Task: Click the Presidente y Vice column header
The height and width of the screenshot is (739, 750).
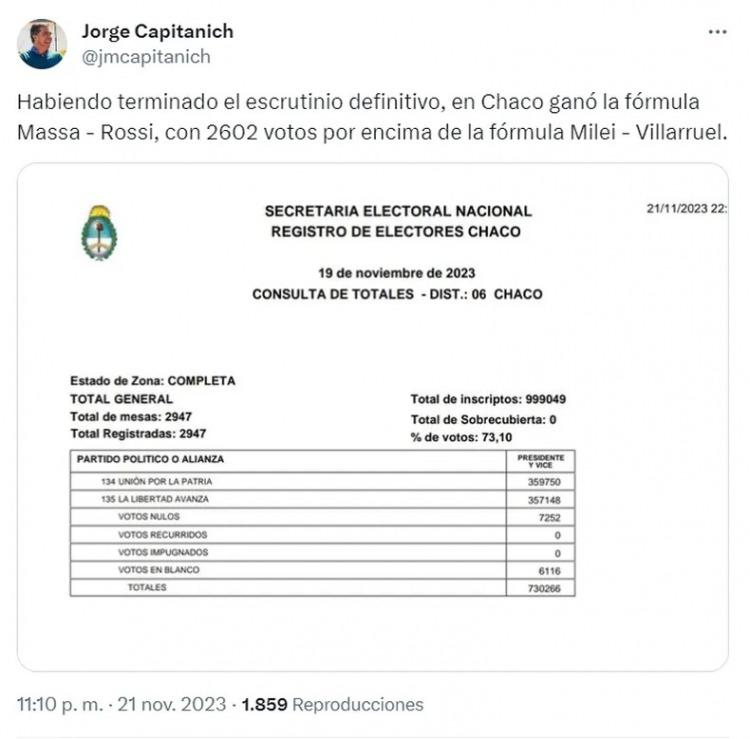Action: (x=540, y=461)
